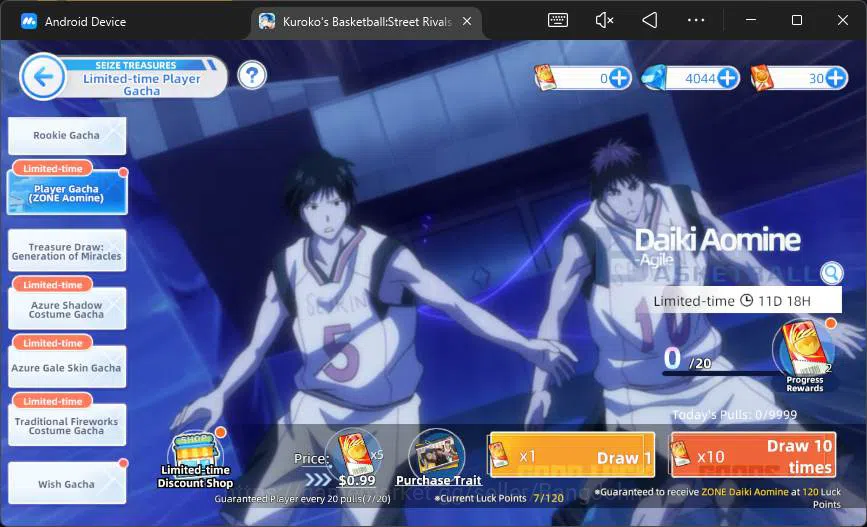Open Azure Shadow Costume Gacha
Screen dimensions: 867x527
point(67,309)
